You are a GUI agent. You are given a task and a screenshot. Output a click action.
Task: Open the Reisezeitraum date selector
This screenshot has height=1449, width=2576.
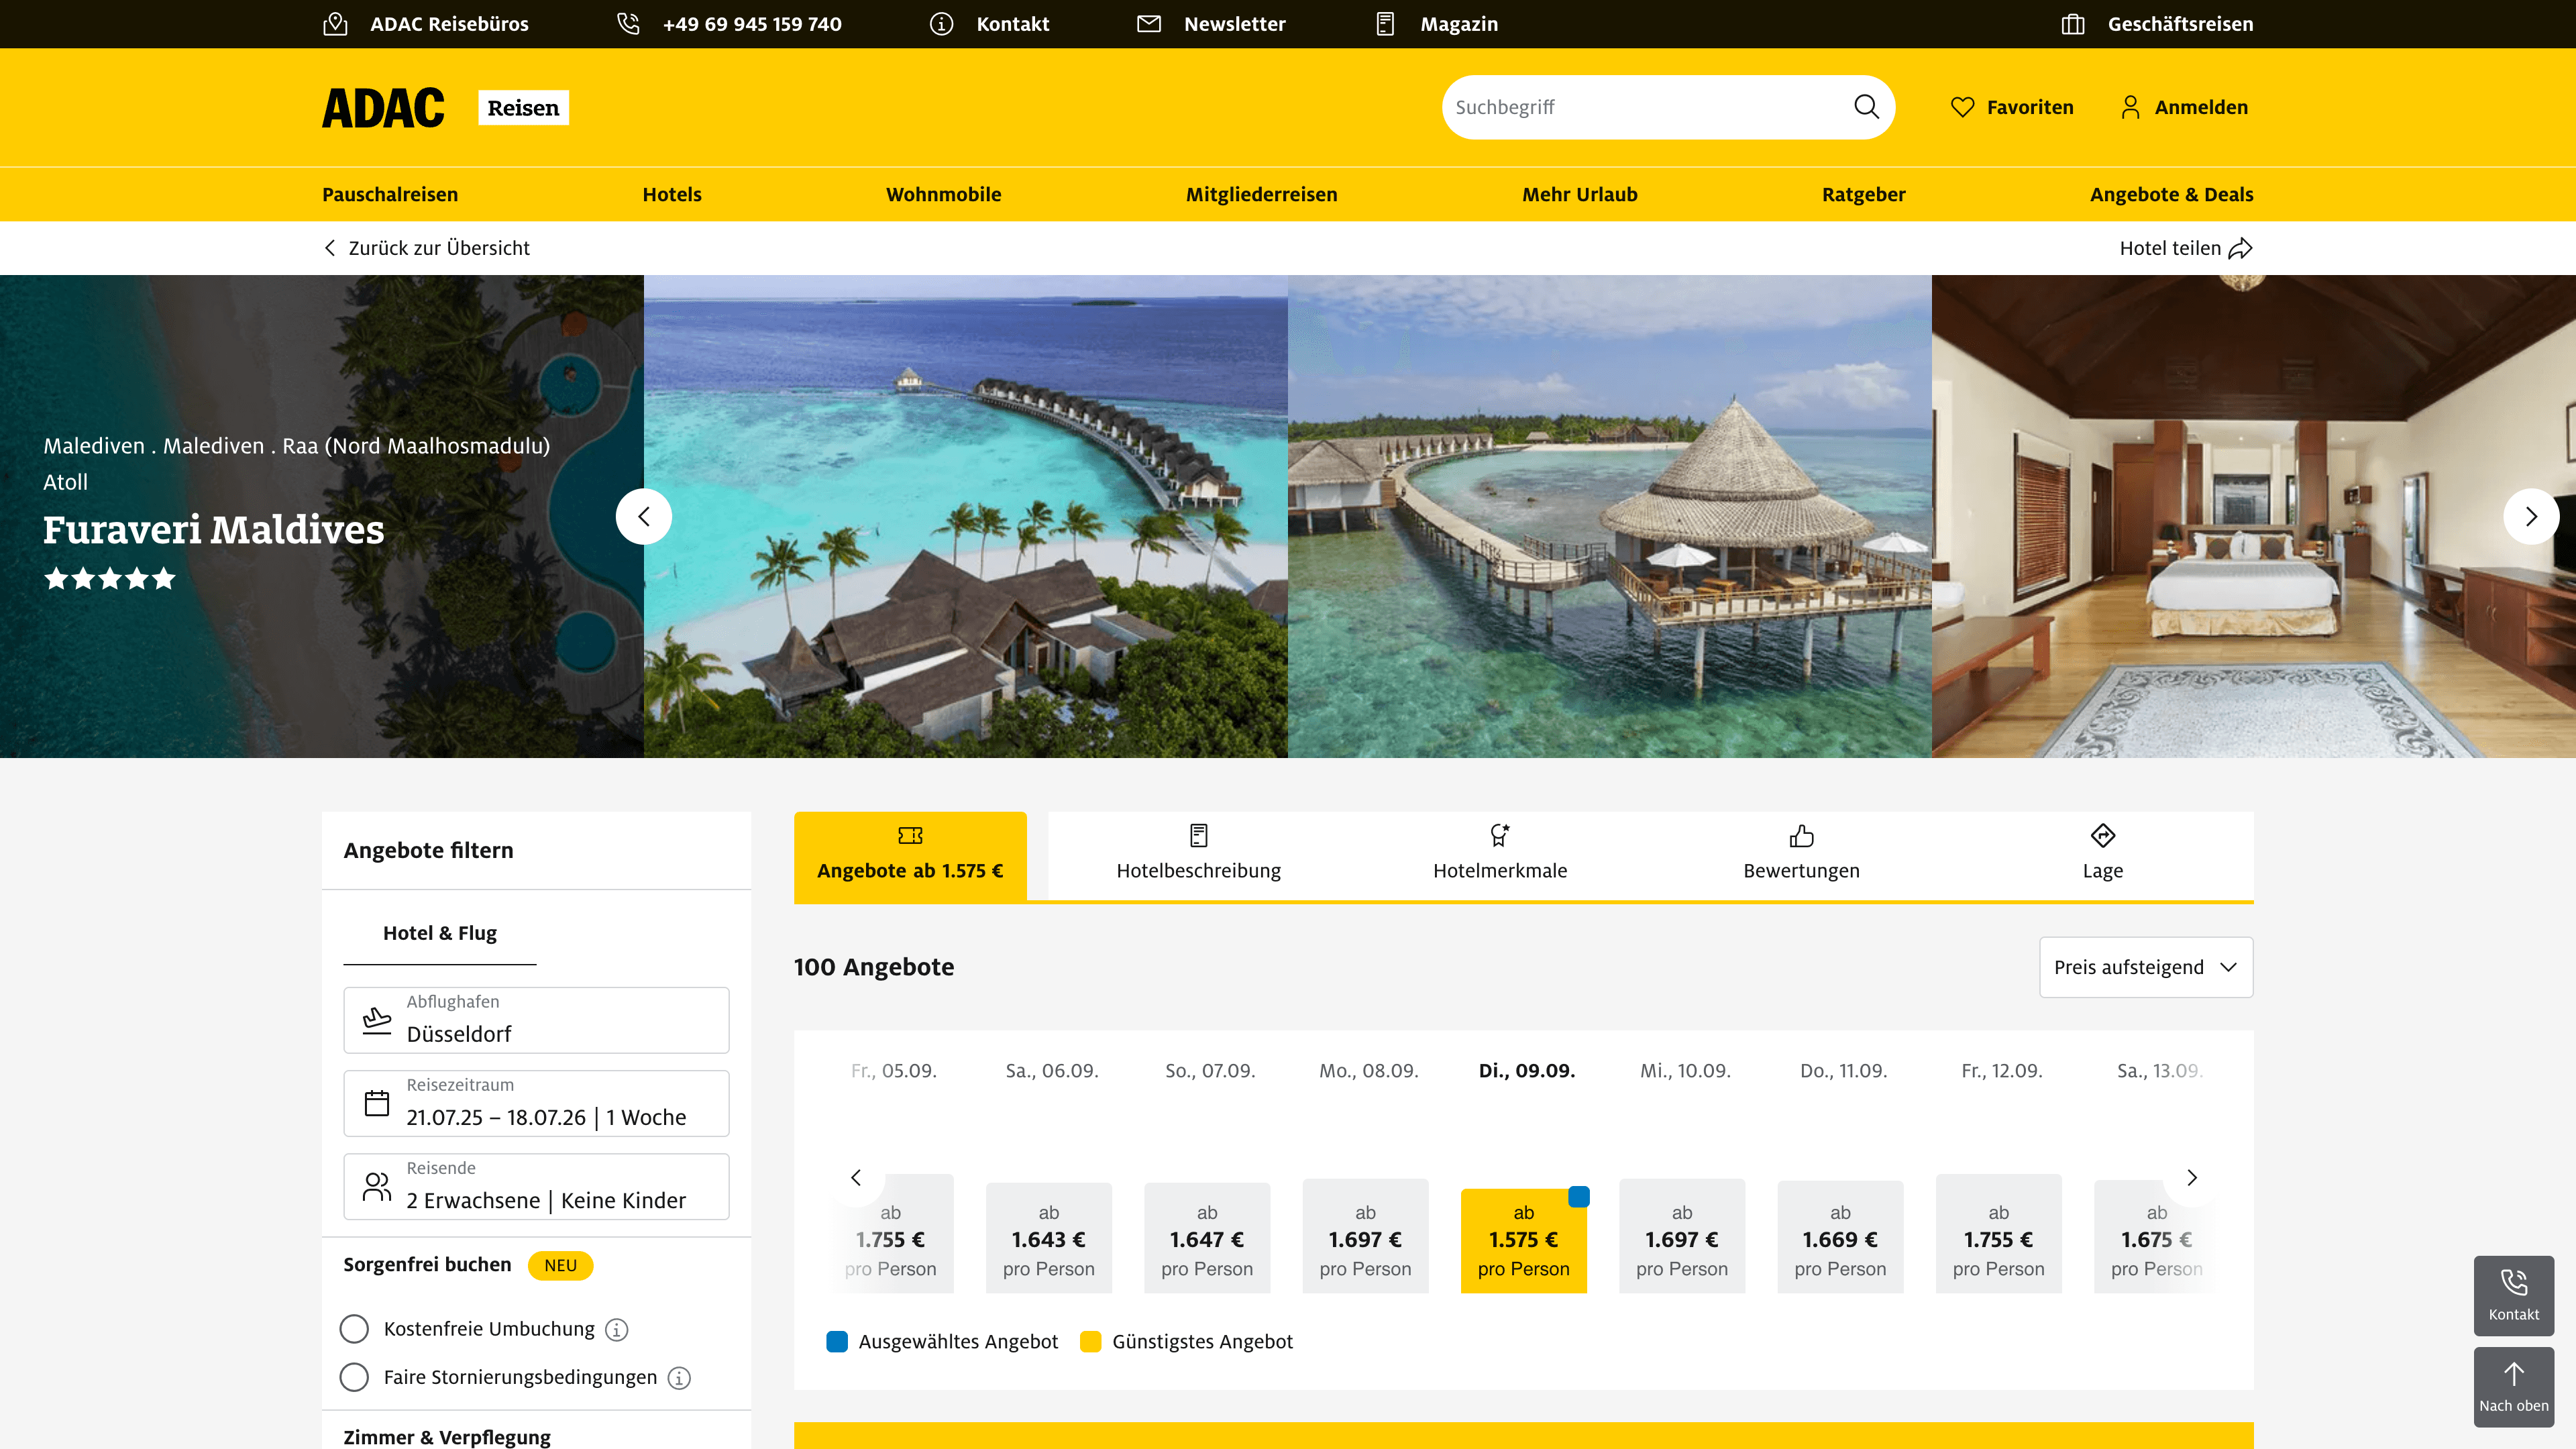[536, 1103]
